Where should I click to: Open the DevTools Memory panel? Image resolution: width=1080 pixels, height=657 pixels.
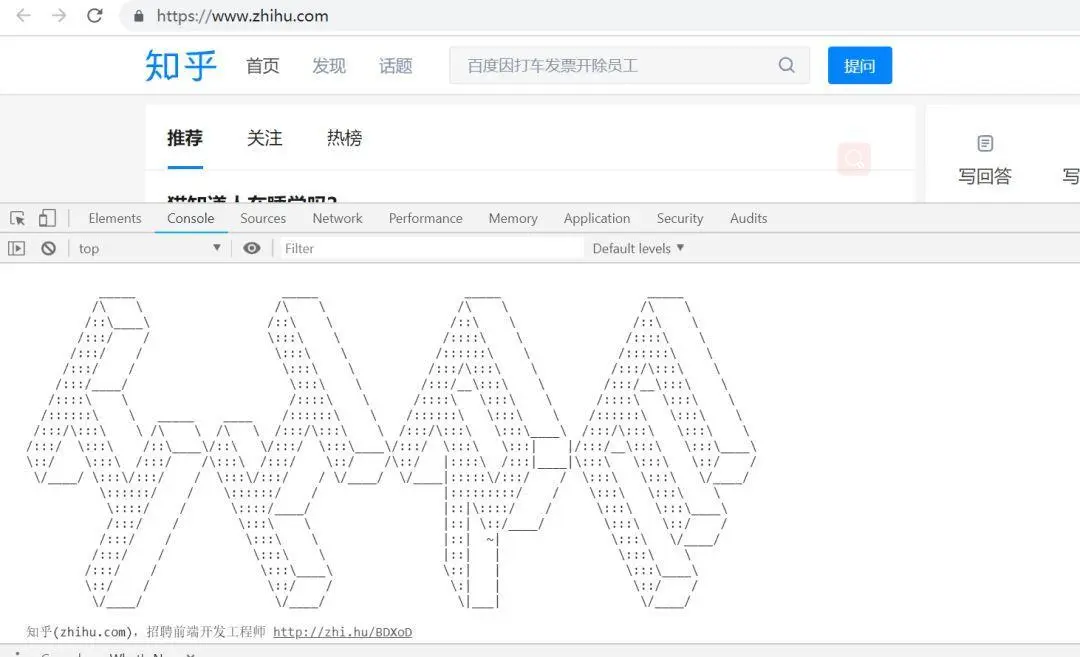point(513,218)
